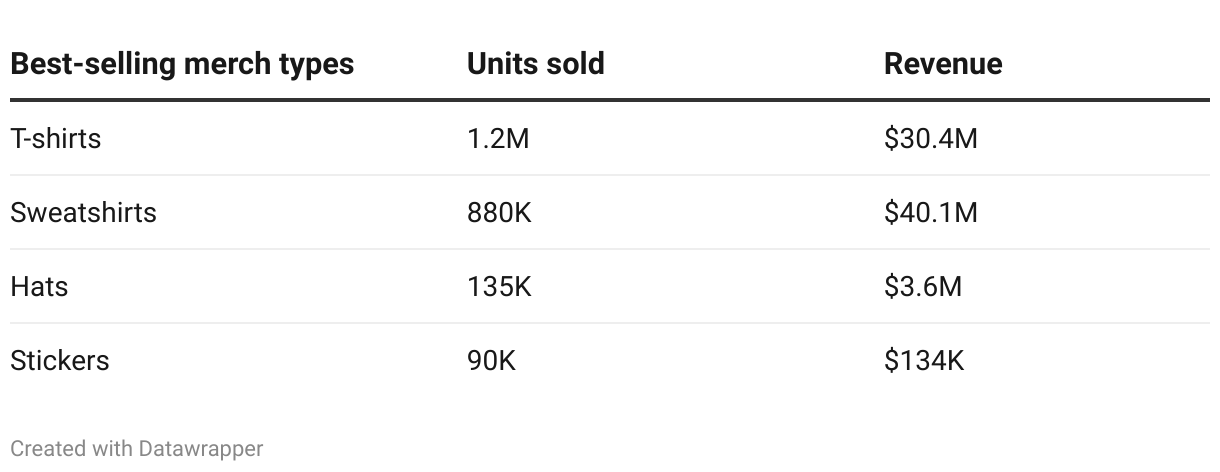
Task: Select the Hats row label
Action: [39, 286]
